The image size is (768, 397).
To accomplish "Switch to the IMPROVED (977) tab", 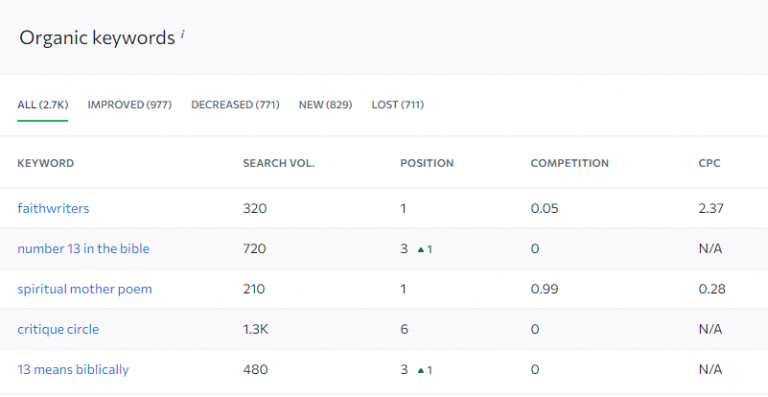I will pyautogui.click(x=130, y=105).
